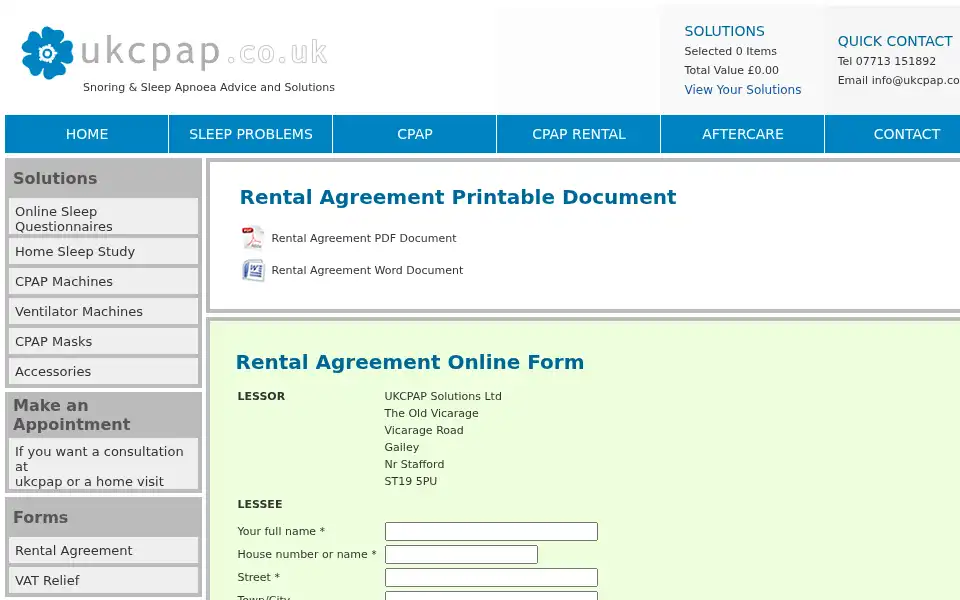Select CPAP in the navigation bar

pyautogui.click(x=414, y=134)
